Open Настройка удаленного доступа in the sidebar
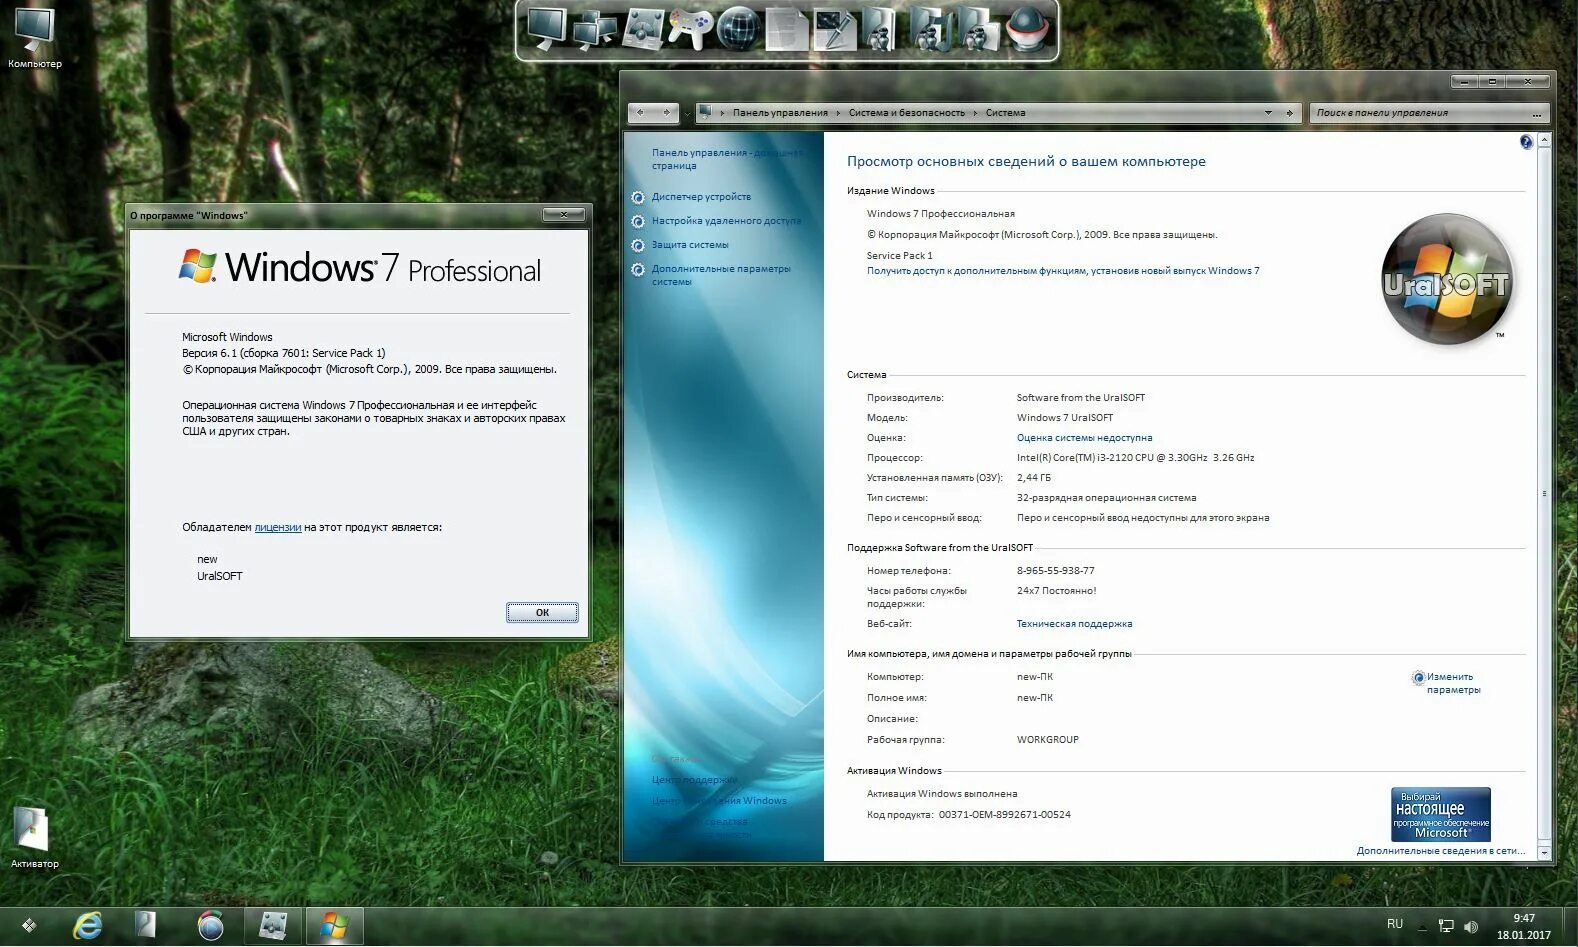The height and width of the screenshot is (947, 1578). (x=726, y=221)
